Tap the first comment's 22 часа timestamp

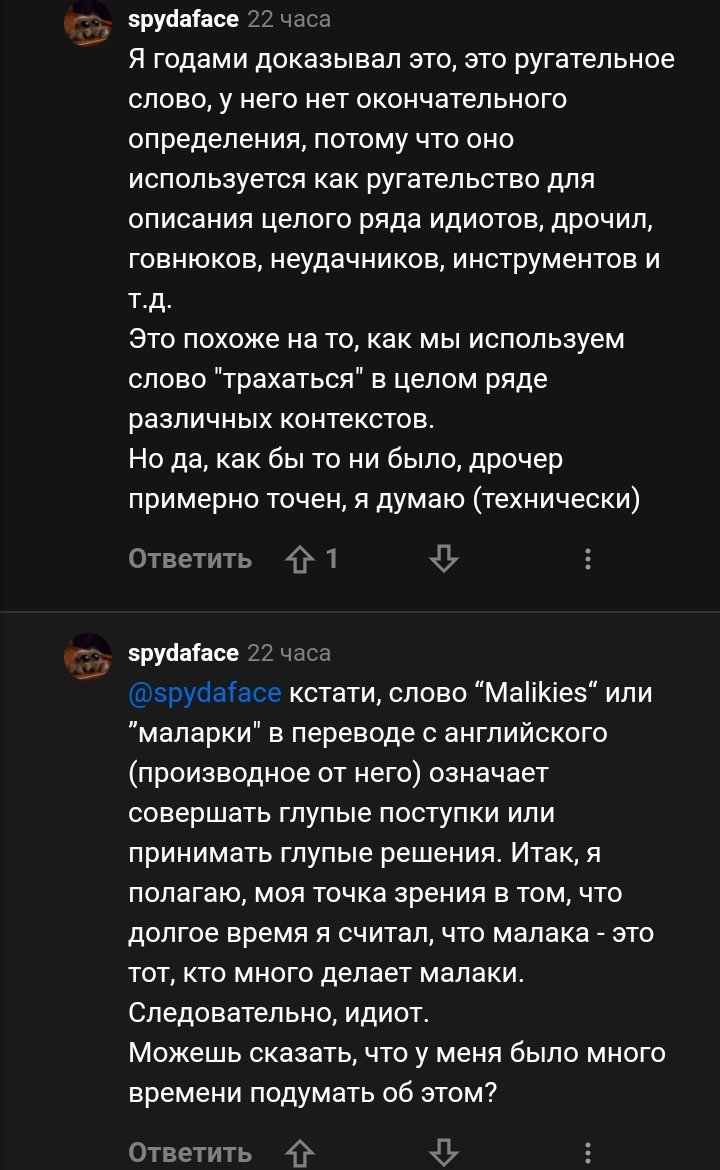(x=289, y=19)
